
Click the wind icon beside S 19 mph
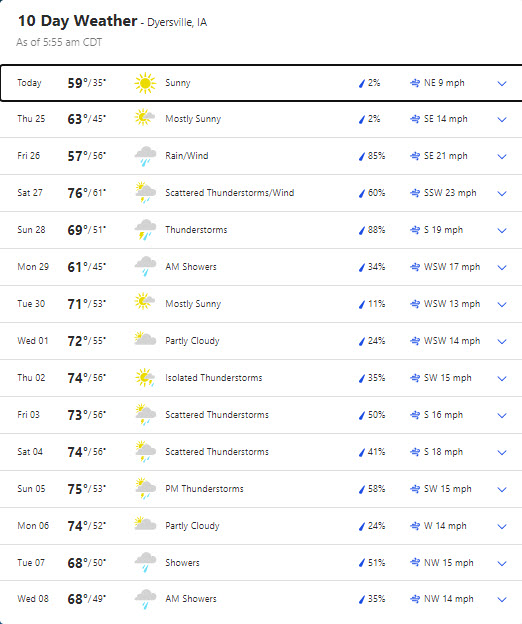[x=415, y=230]
